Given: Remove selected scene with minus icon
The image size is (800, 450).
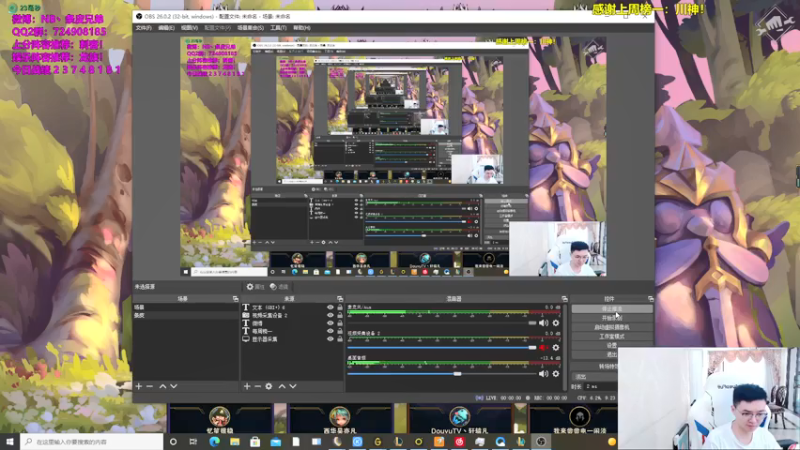Looking at the screenshot, I should click(x=149, y=386).
